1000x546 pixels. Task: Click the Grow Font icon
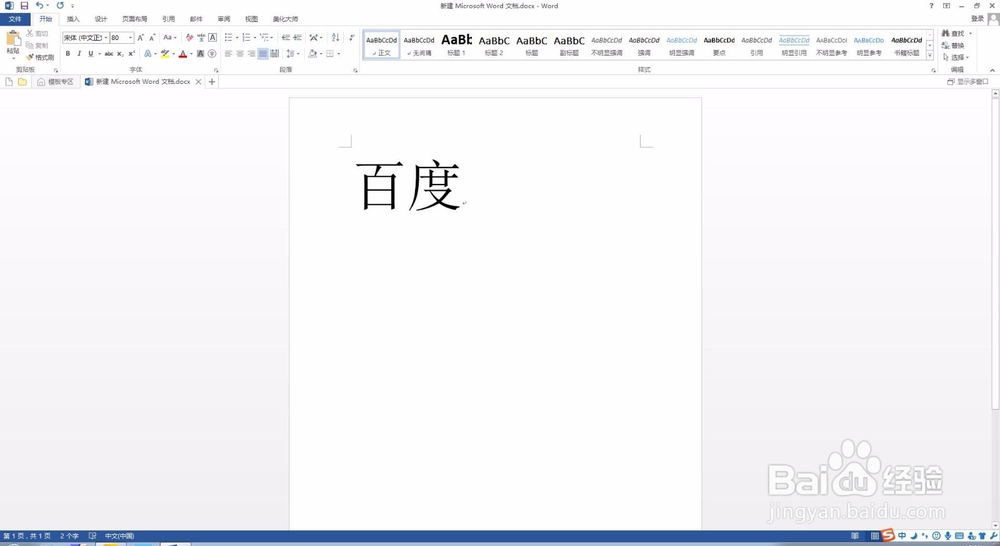(x=140, y=38)
